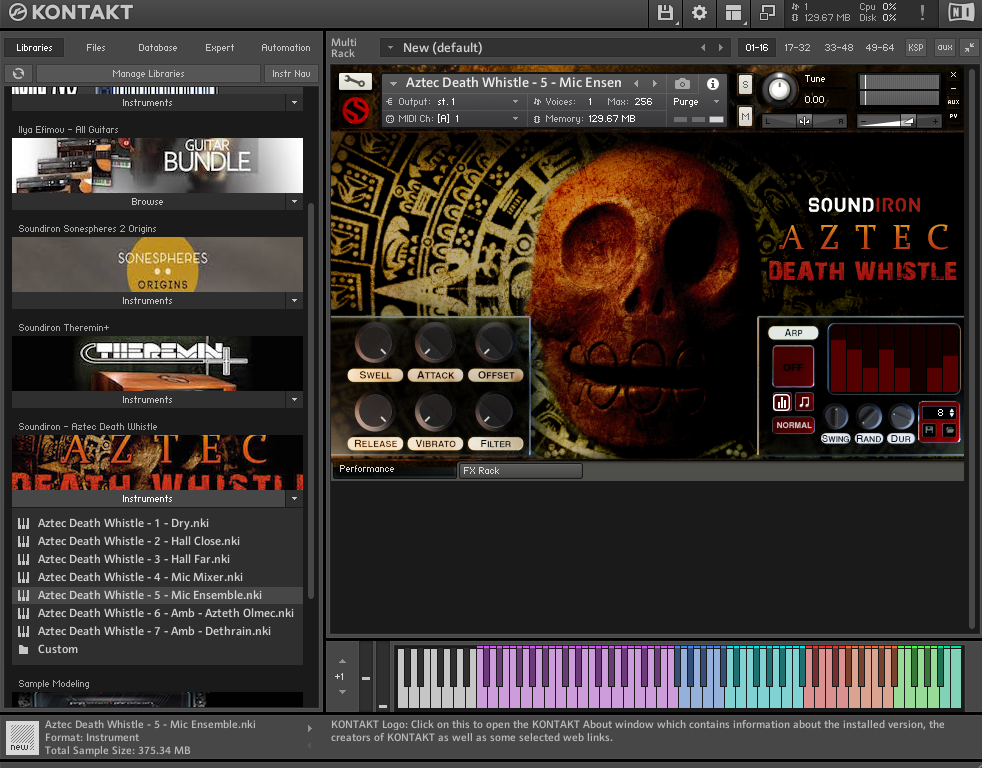Toggle the ARP button

tap(793, 333)
